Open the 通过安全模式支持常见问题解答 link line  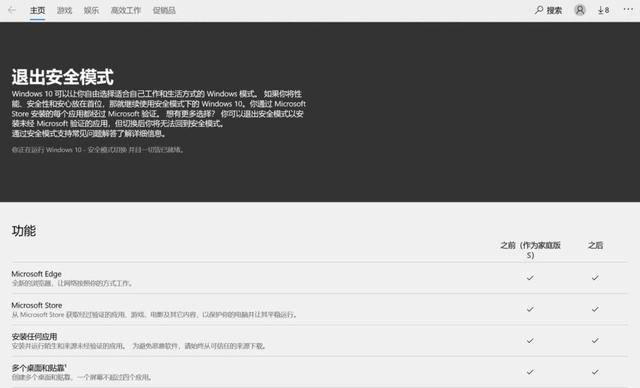pyautogui.click(x=89, y=133)
